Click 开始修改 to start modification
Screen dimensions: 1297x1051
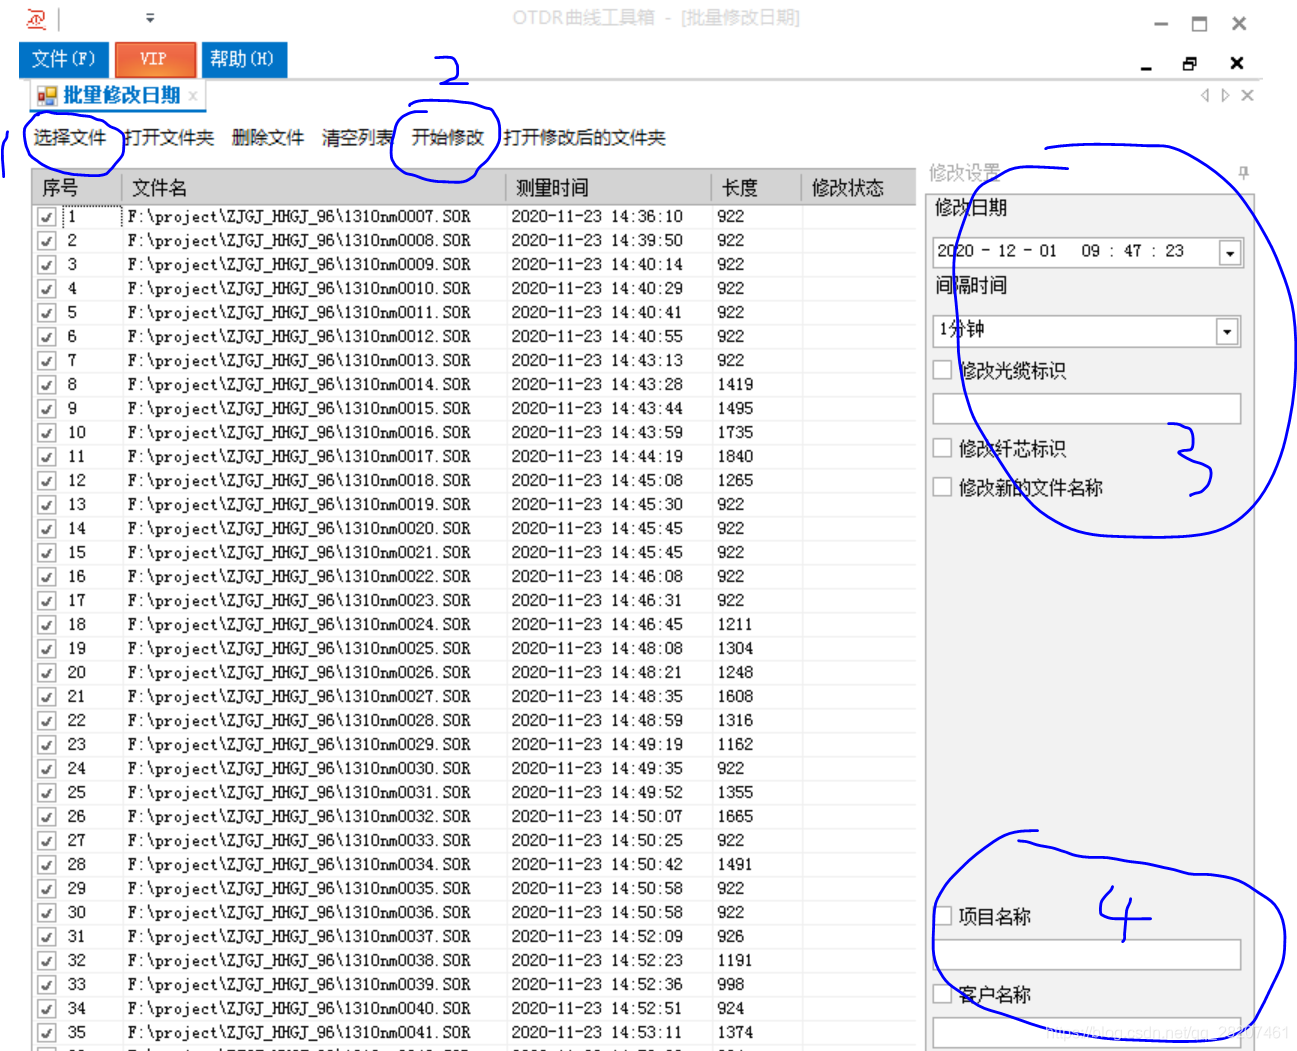coord(447,138)
